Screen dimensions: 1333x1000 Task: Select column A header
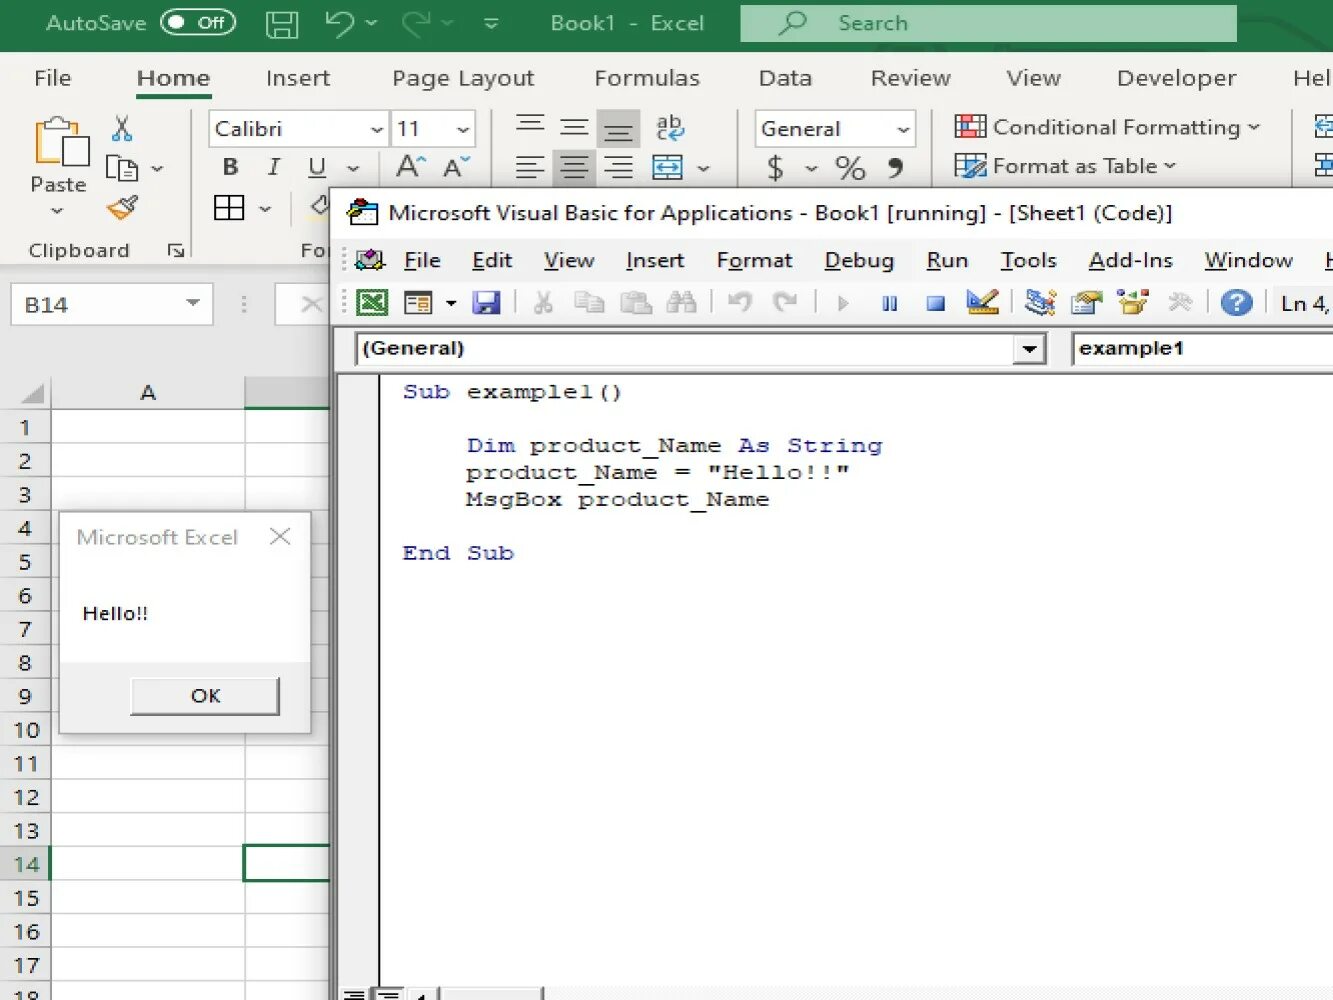coord(148,393)
